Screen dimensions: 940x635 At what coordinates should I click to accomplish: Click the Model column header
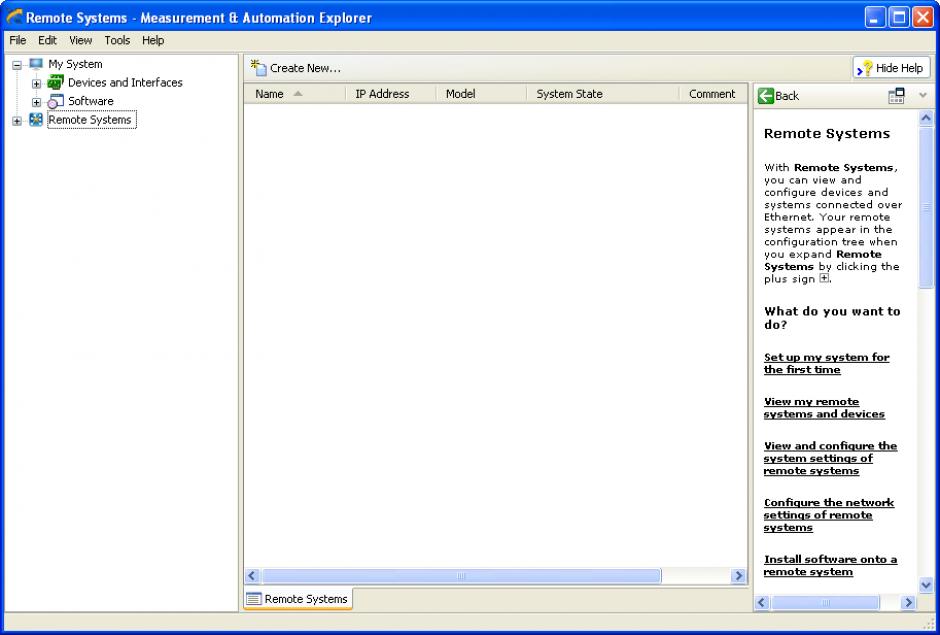tap(481, 94)
